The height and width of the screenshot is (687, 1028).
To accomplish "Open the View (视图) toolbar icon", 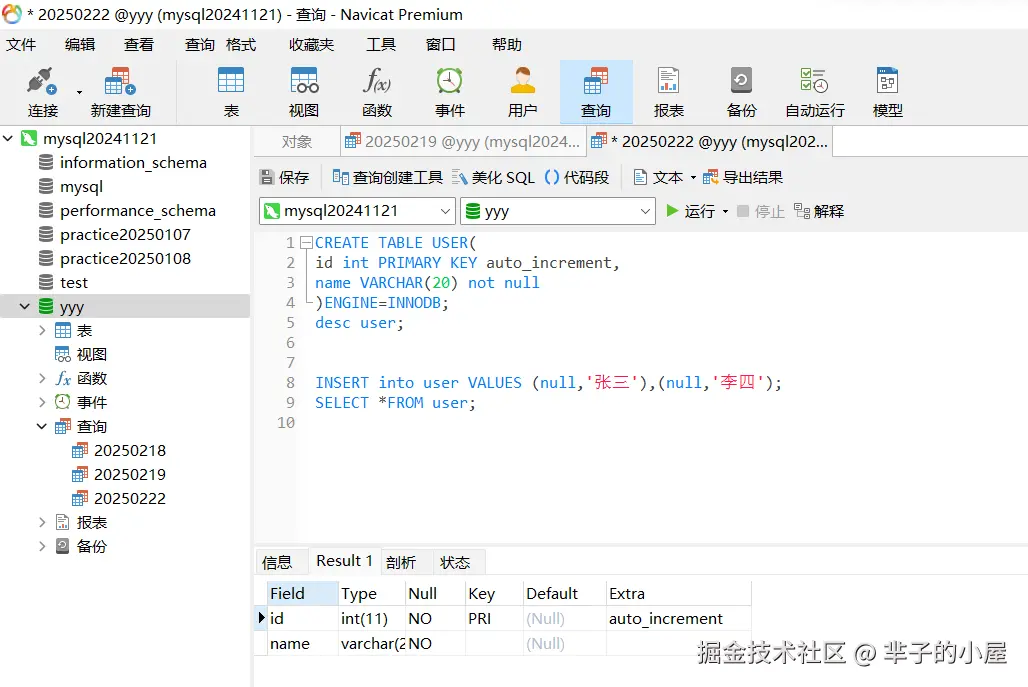I will point(304,92).
